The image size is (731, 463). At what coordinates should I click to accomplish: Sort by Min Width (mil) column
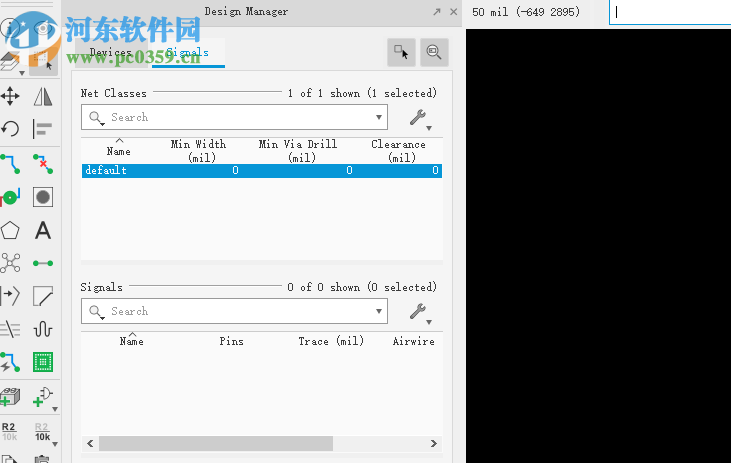(x=198, y=151)
